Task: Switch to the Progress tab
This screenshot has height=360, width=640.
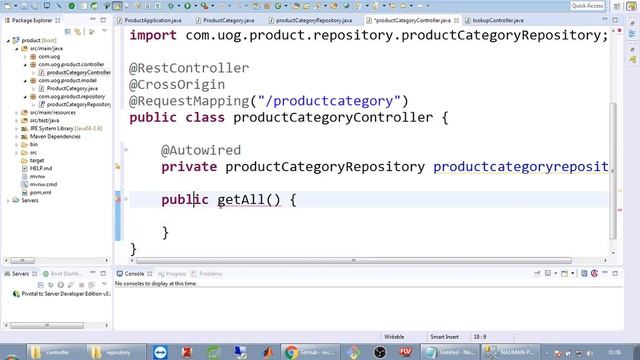Action: (x=172, y=273)
